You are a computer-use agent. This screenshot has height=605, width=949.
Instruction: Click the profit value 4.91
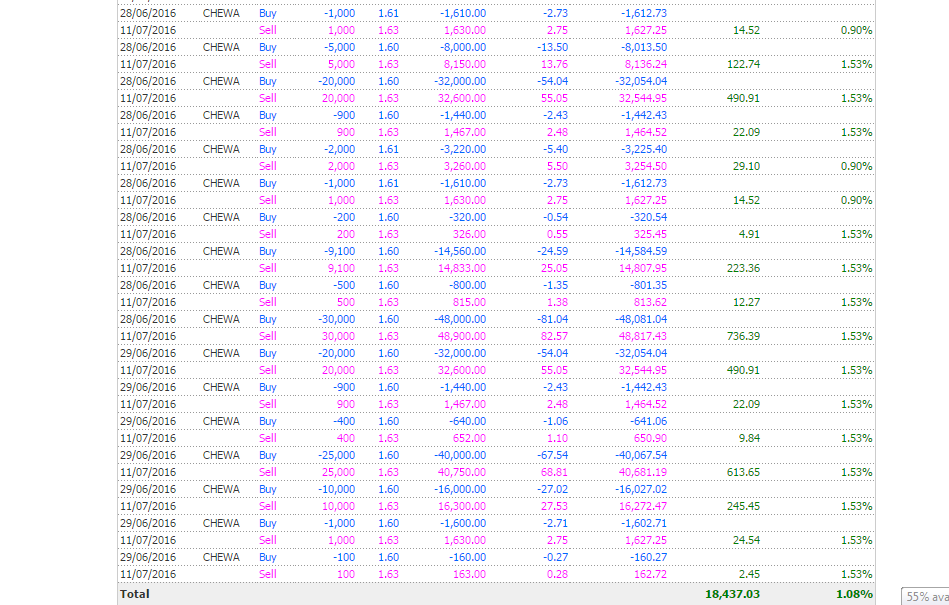click(x=749, y=234)
